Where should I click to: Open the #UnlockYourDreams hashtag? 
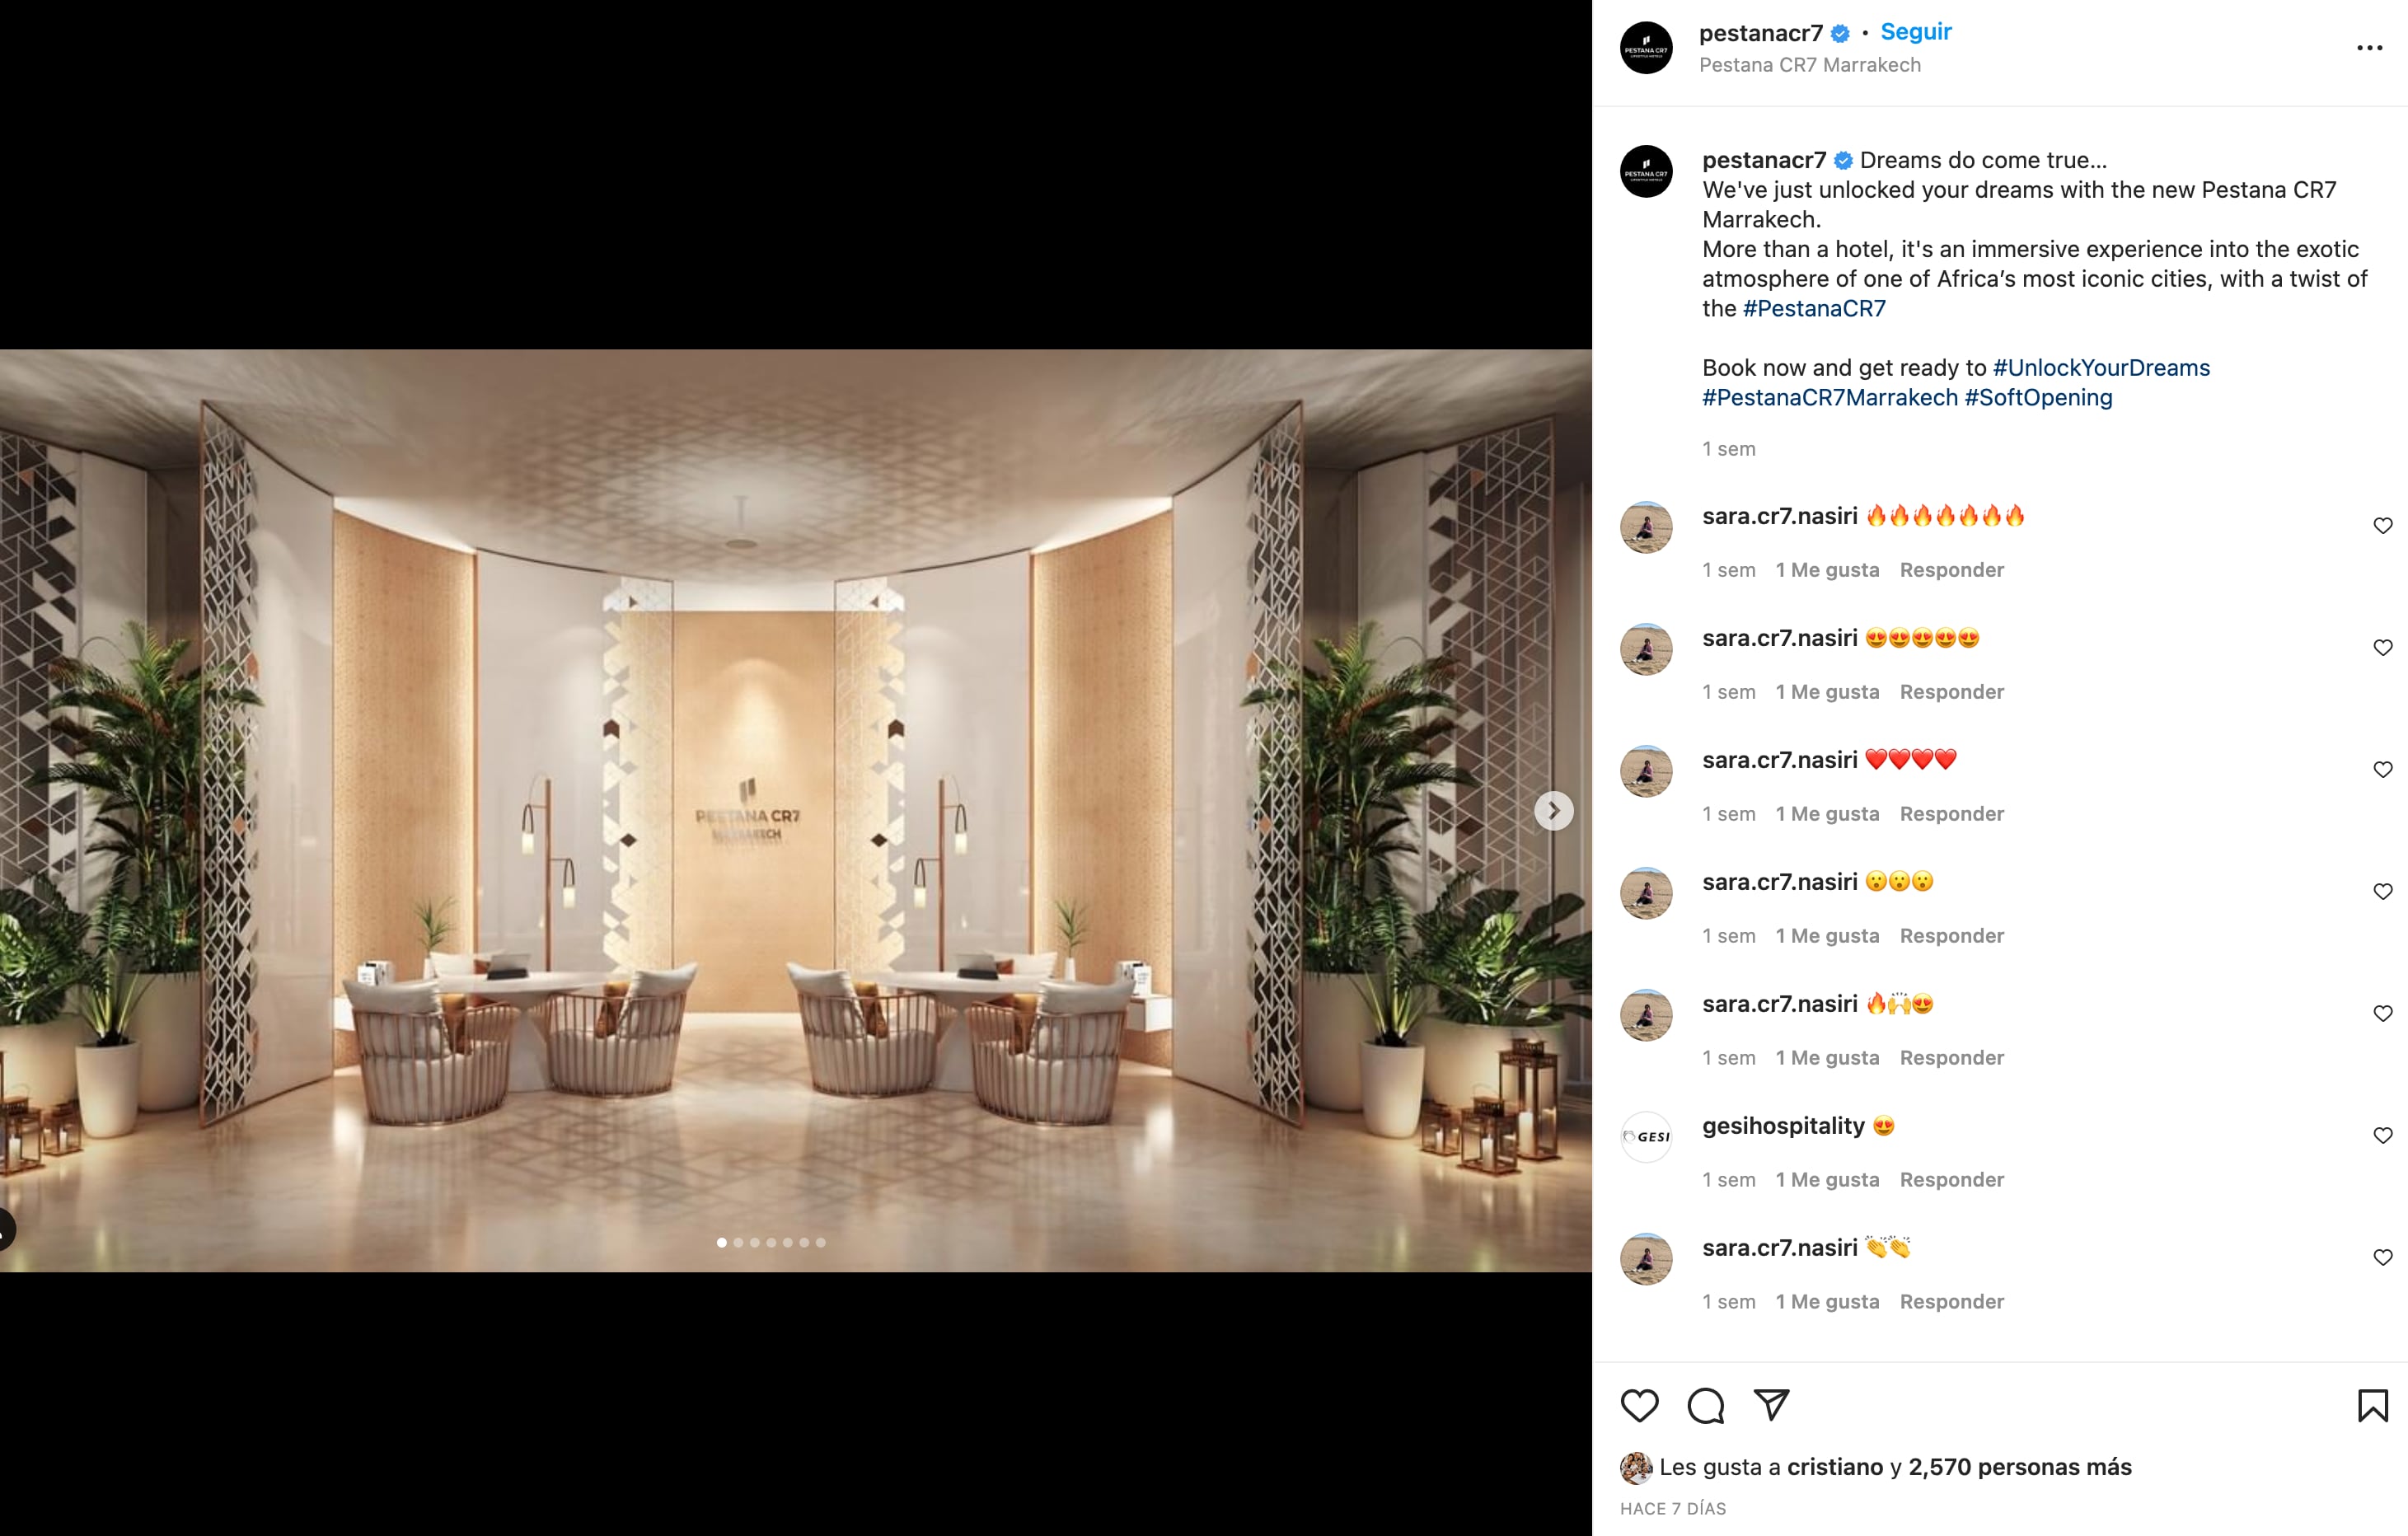point(2101,368)
